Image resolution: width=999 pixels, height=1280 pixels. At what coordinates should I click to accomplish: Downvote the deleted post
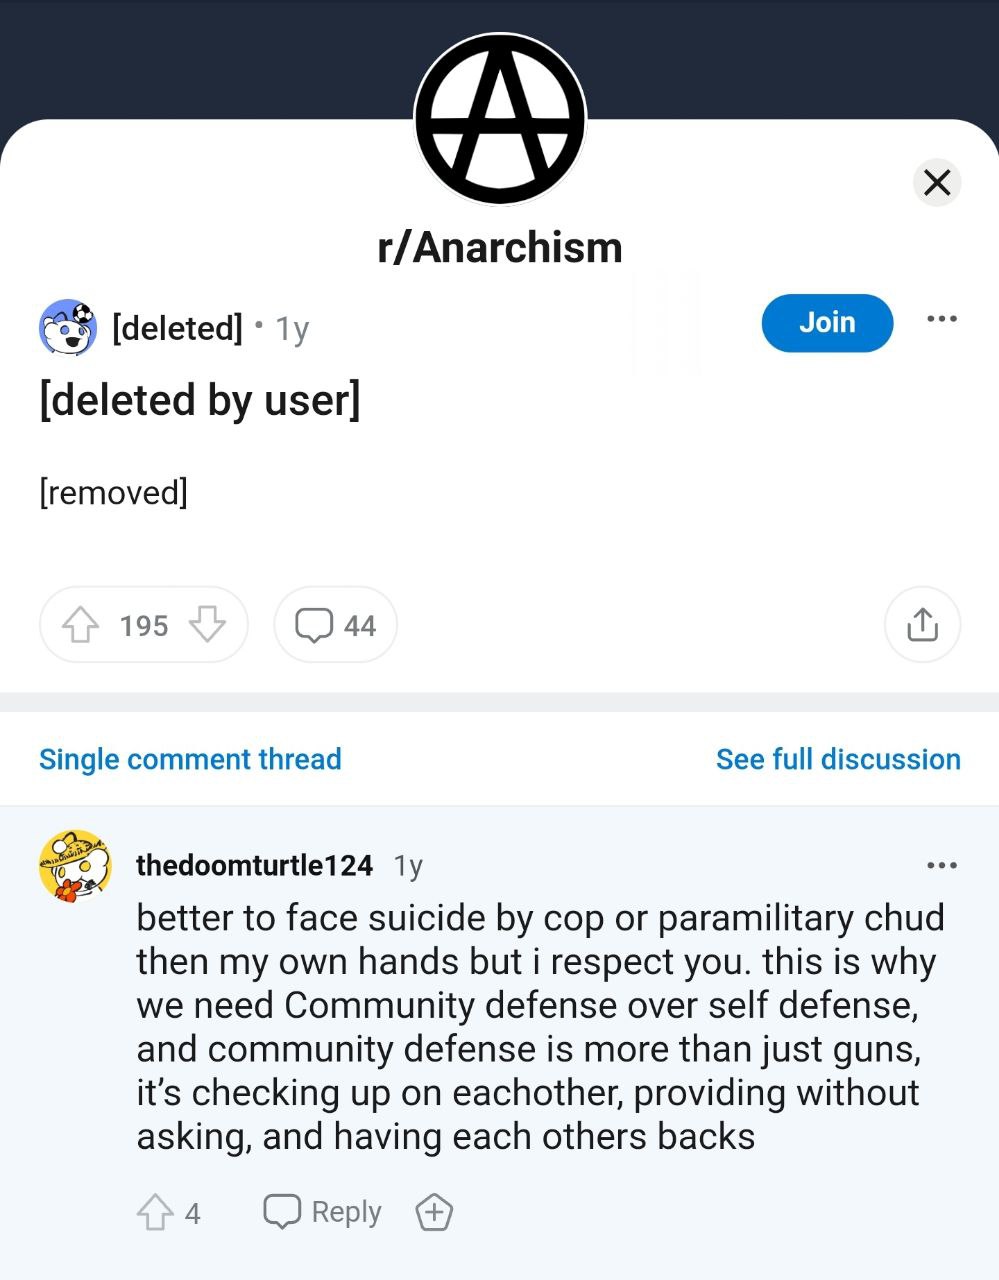[x=207, y=626]
